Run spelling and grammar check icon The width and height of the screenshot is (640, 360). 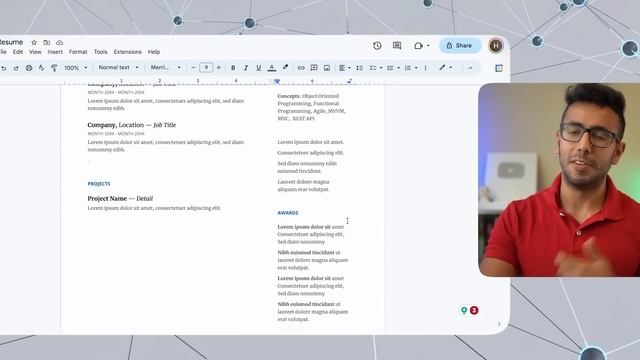[41, 68]
